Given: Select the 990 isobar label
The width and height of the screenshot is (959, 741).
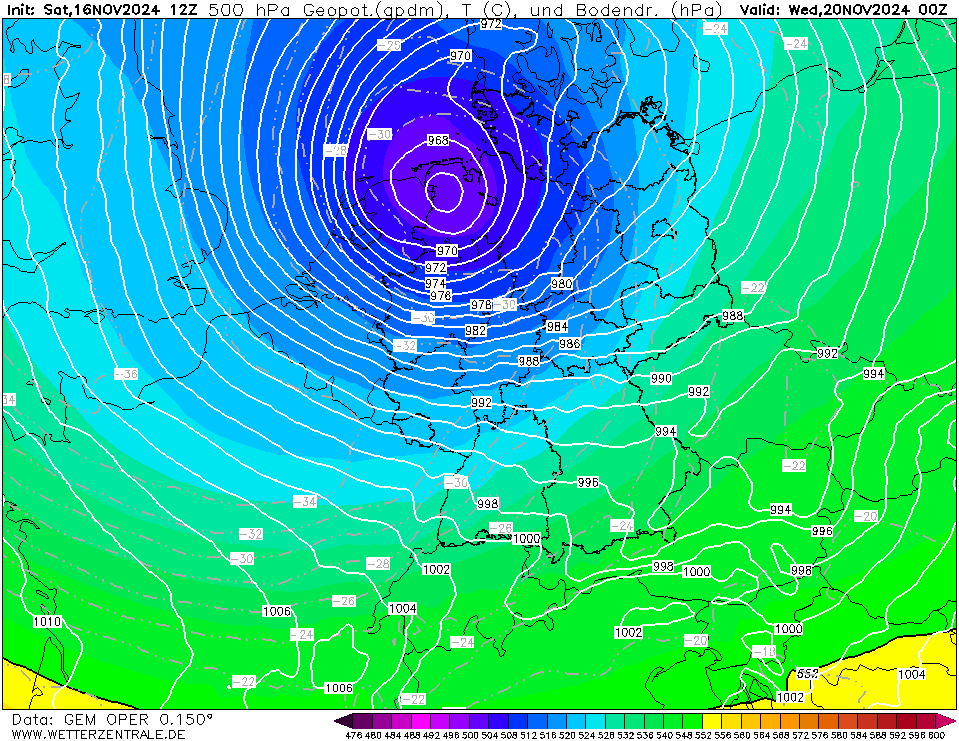Looking at the screenshot, I should 661,378.
